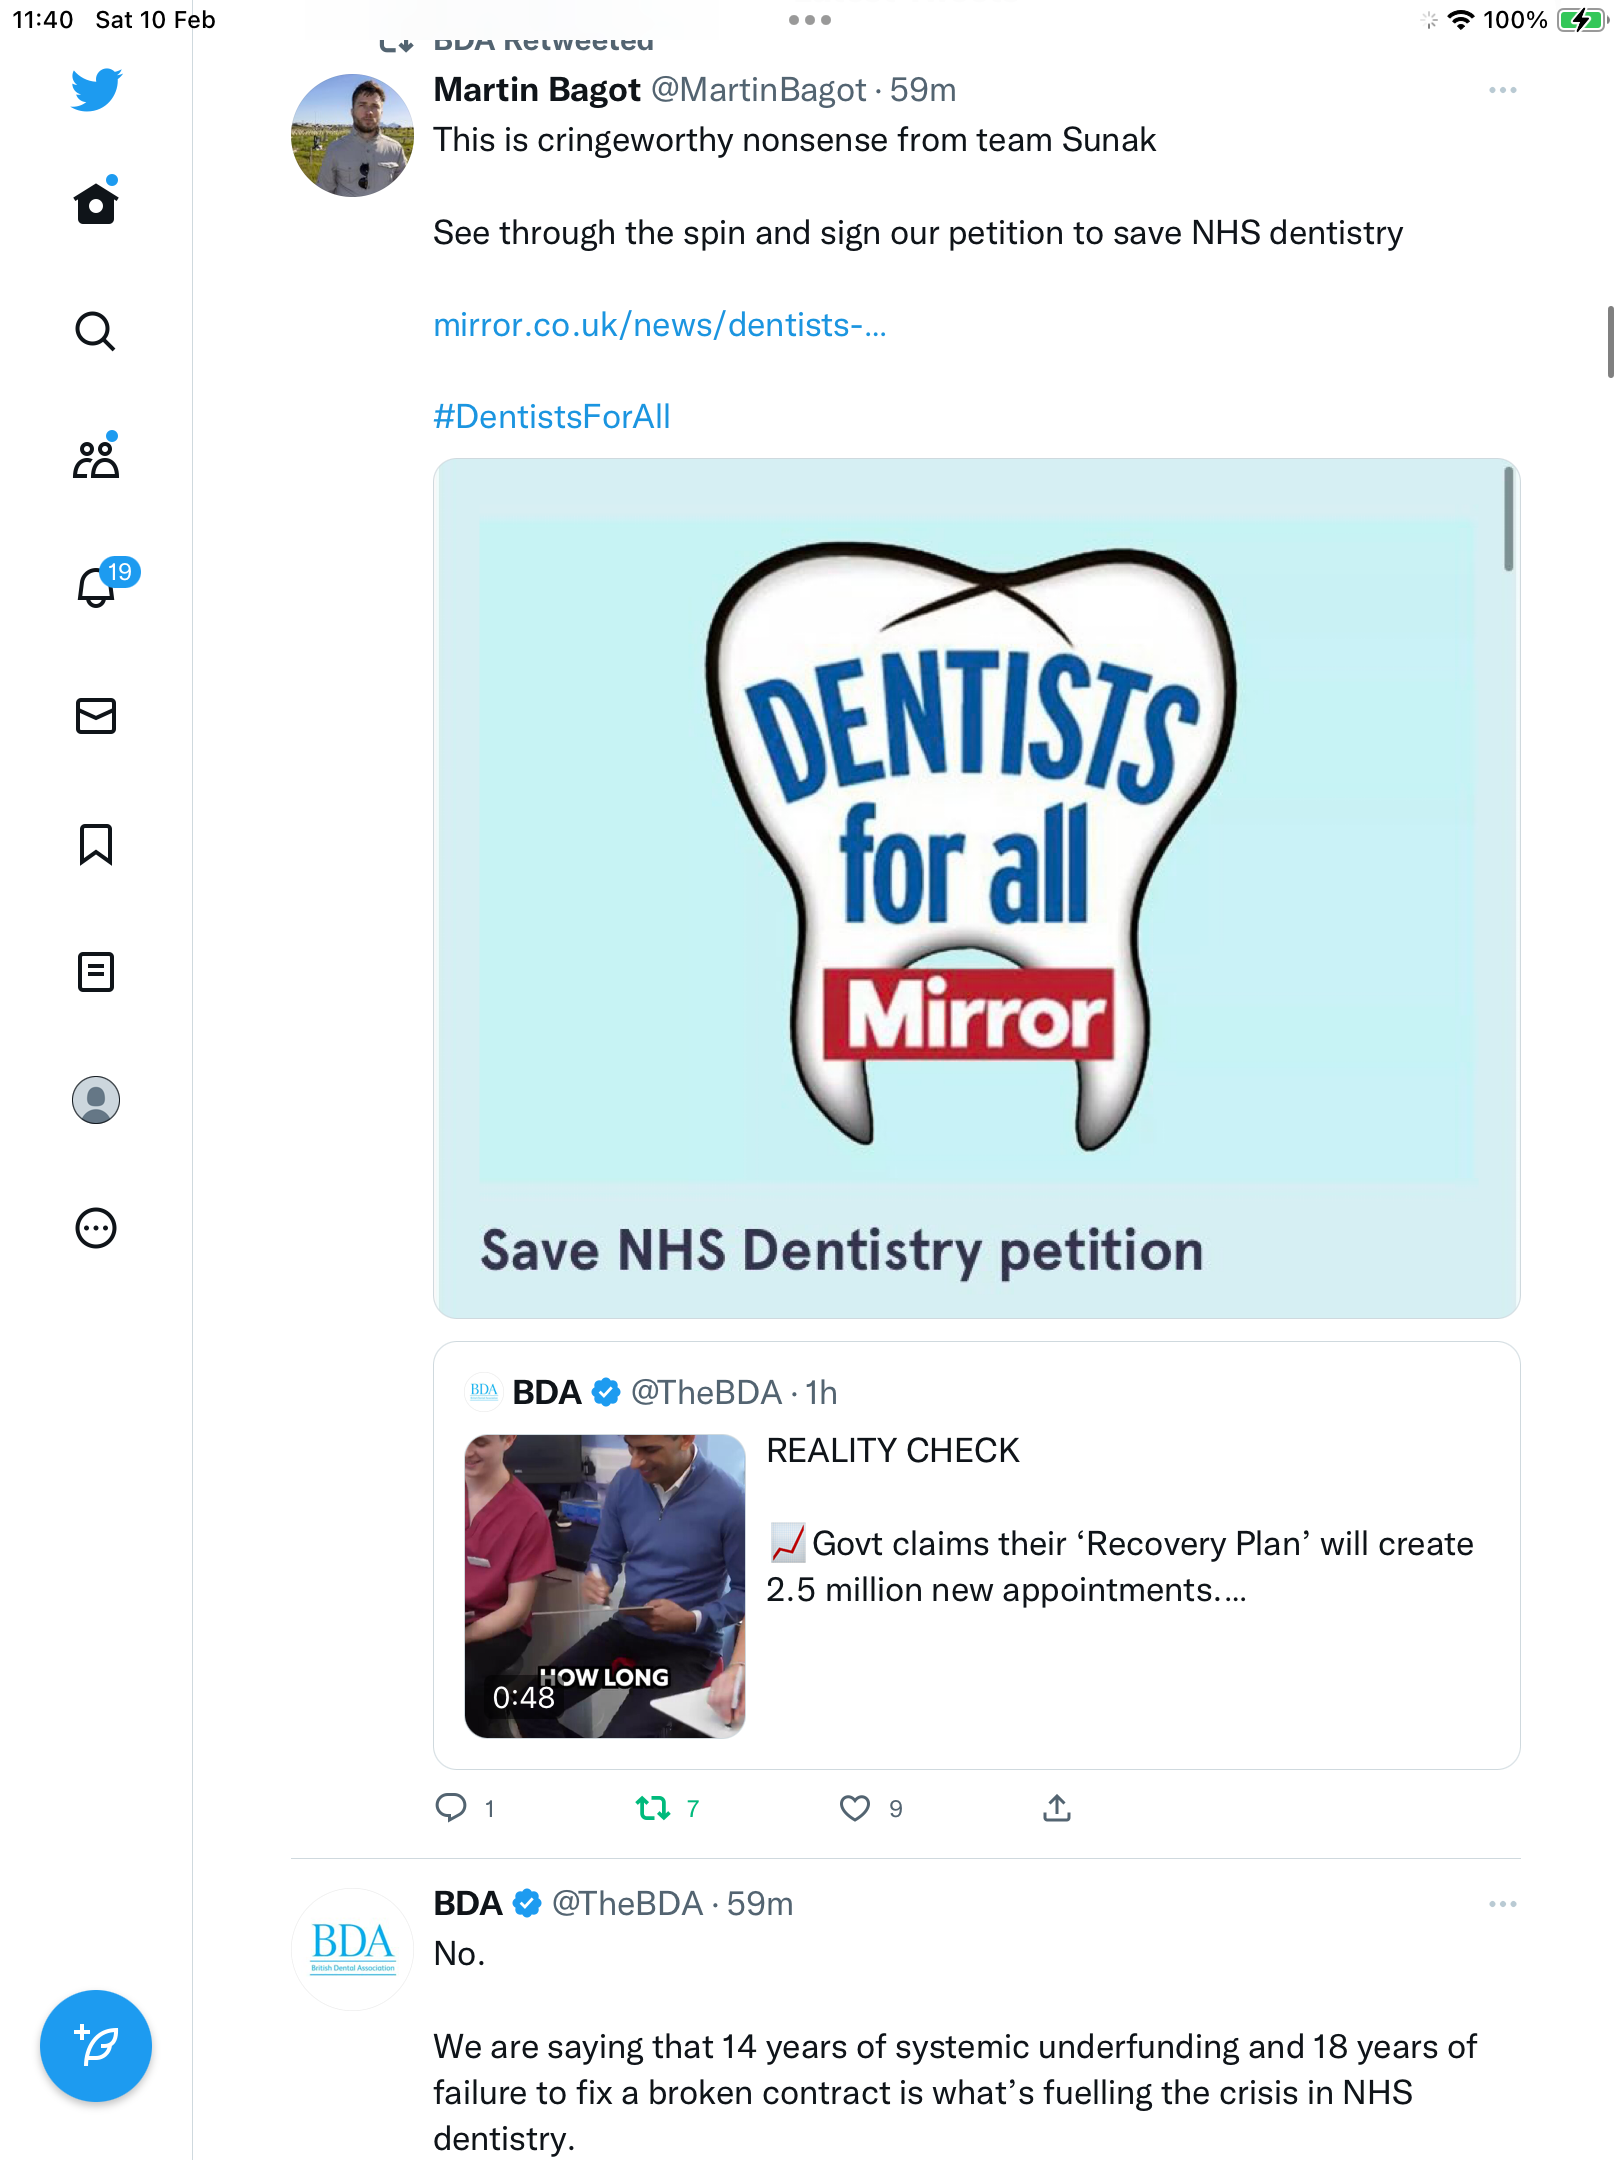Toggle retweet on Martin Bagot's tweet
This screenshot has width=1620, height=2160.
tap(653, 1808)
